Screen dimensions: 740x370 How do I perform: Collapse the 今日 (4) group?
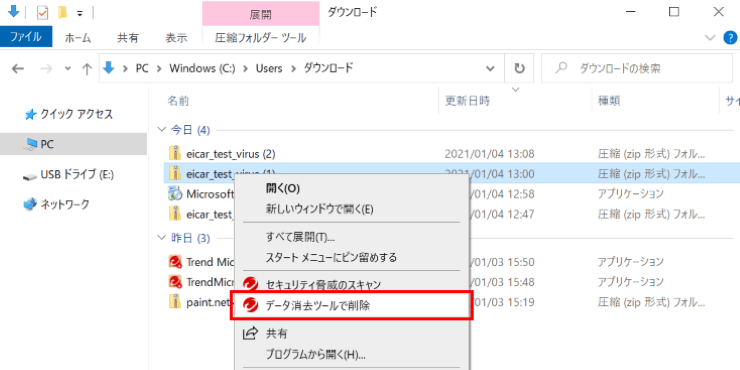click(162, 129)
